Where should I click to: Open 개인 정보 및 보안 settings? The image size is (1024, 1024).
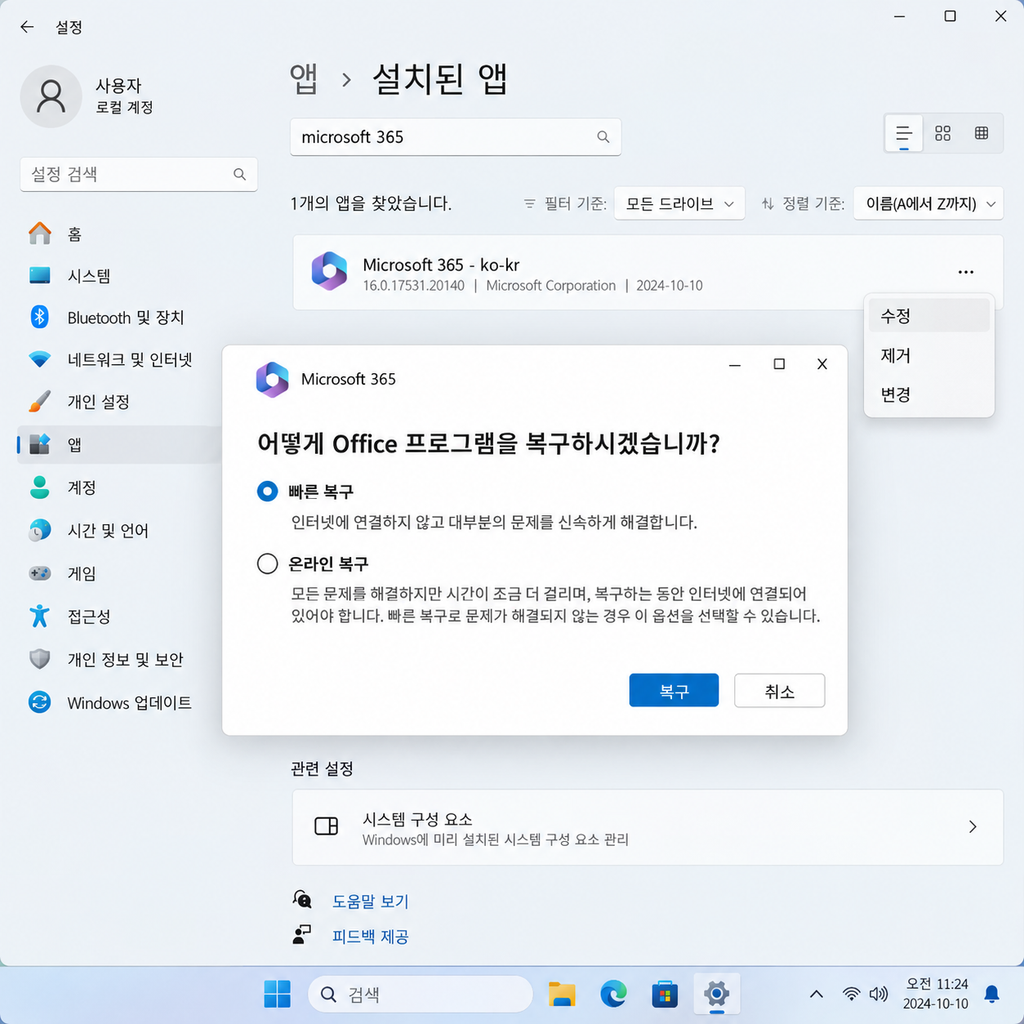click(120, 660)
